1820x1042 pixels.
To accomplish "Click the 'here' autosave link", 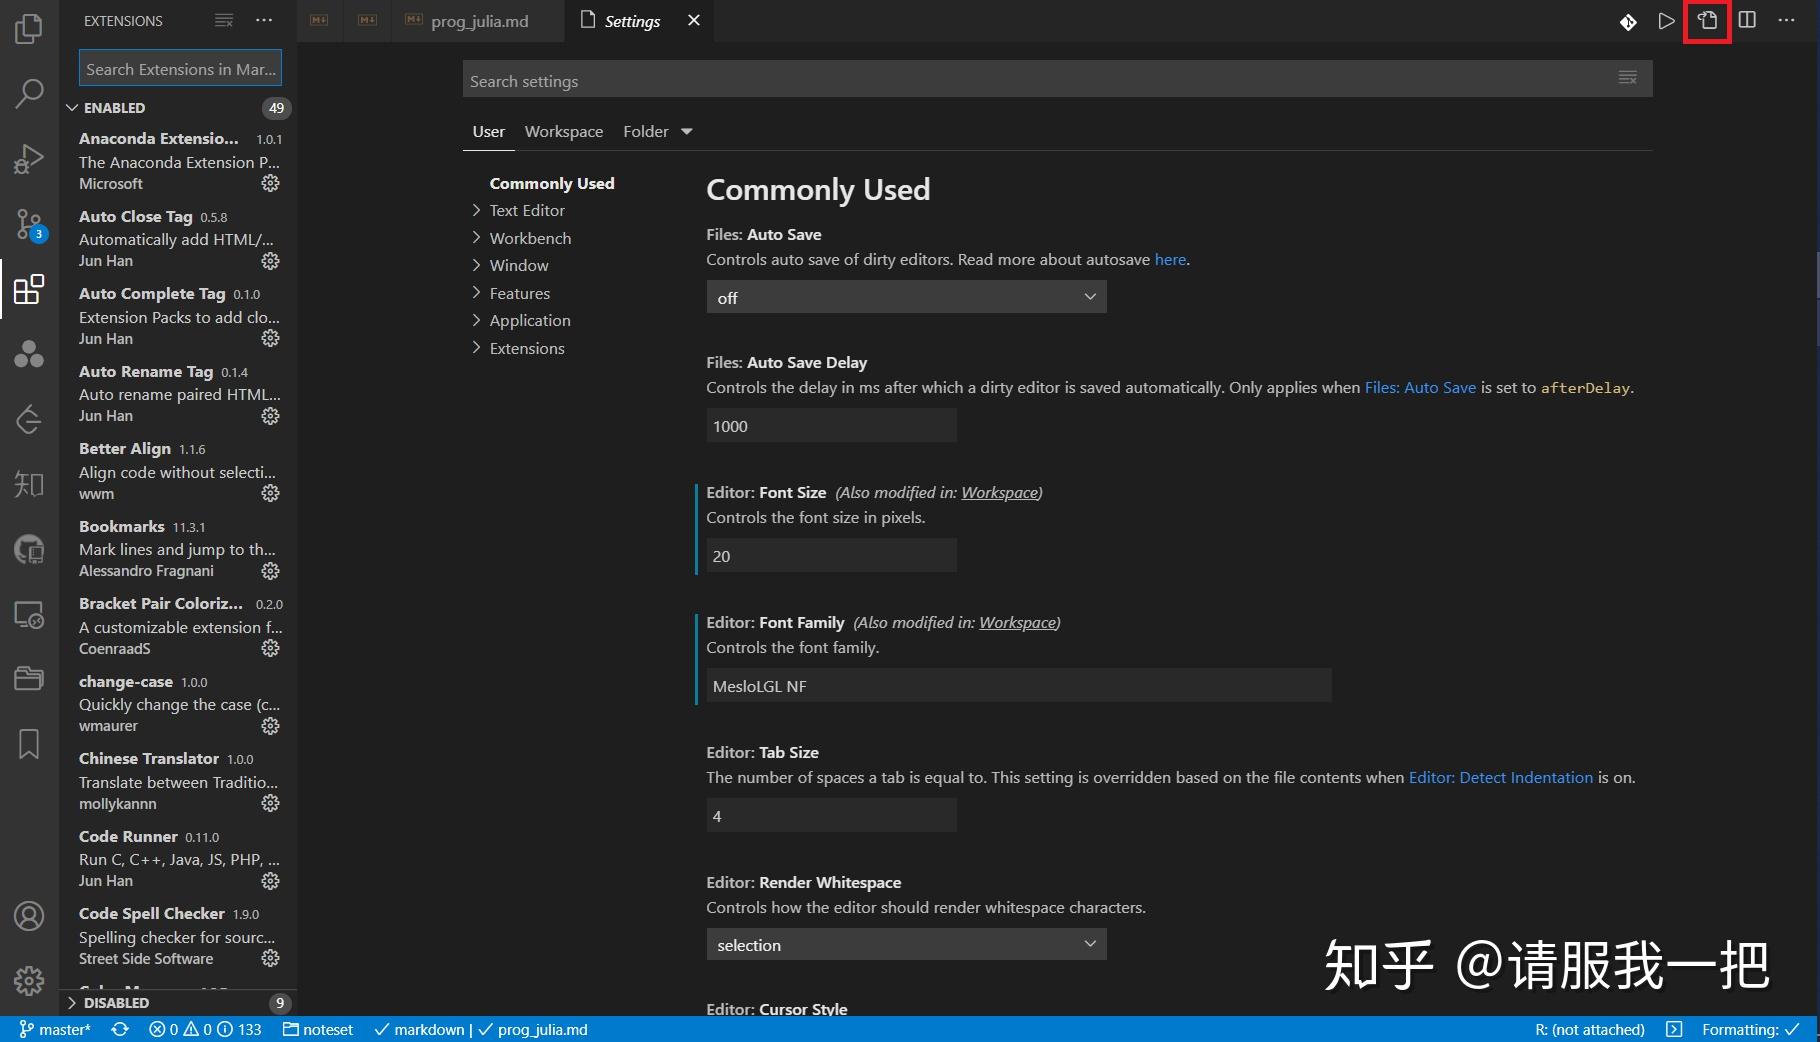I will pyautogui.click(x=1170, y=259).
